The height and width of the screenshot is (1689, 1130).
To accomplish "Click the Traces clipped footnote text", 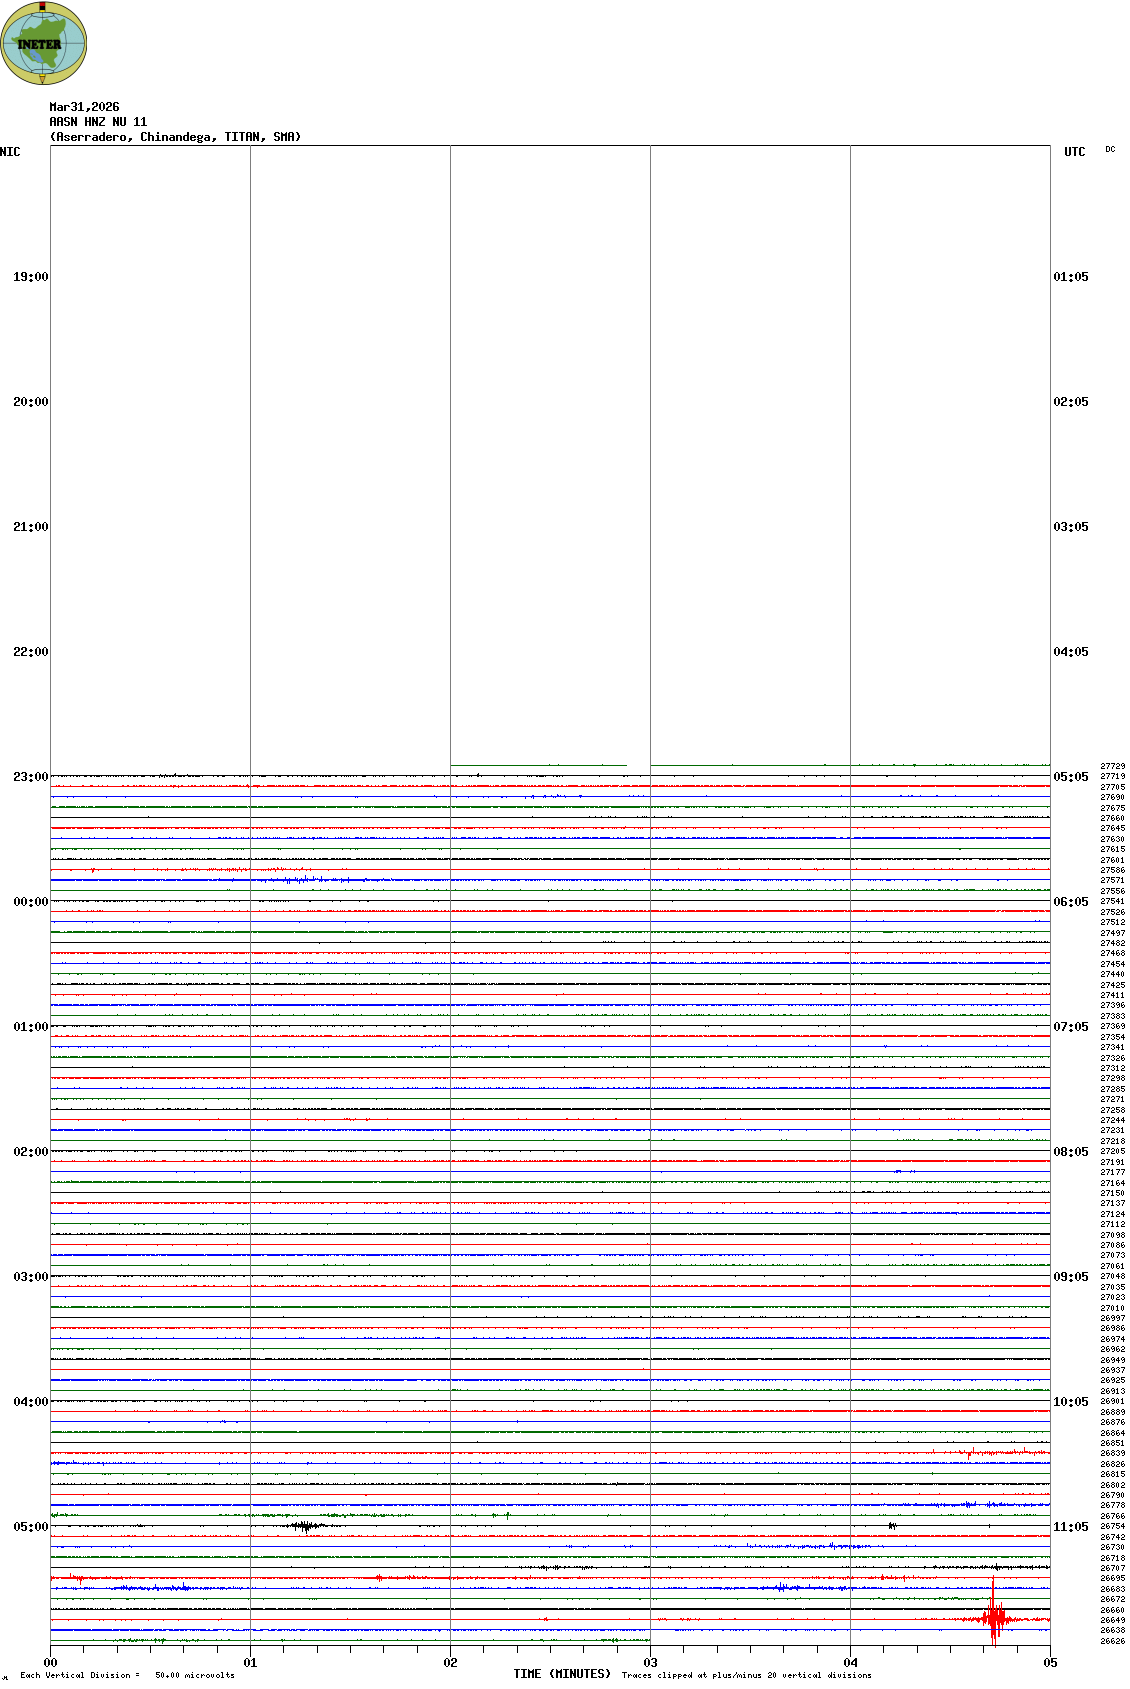I will pyautogui.click(x=746, y=1675).
